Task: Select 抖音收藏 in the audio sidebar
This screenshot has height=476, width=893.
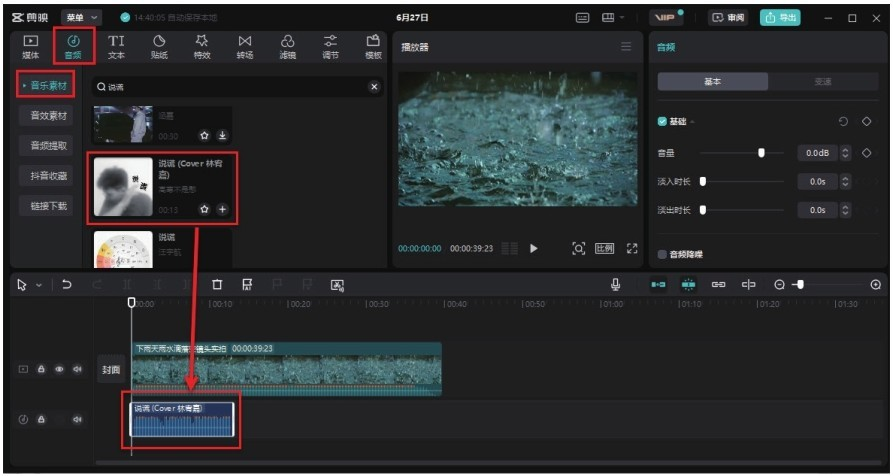Action: point(48,176)
